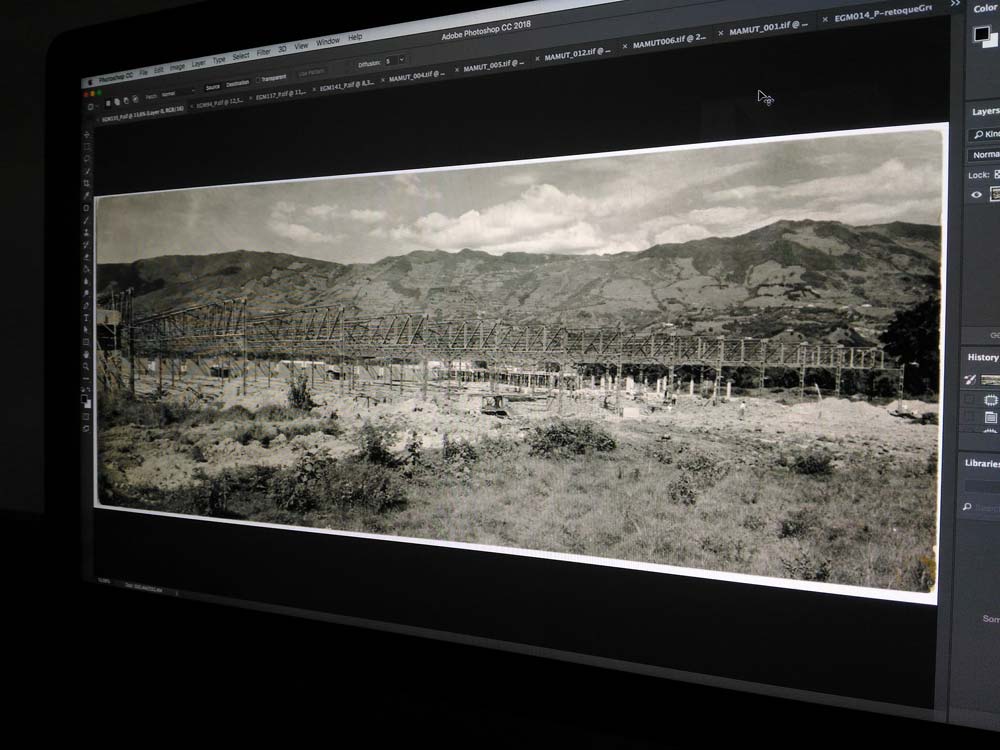This screenshot has height=750, width=1000.
Task: Select the Zoom tool
Action: click(x=87, y=366)
